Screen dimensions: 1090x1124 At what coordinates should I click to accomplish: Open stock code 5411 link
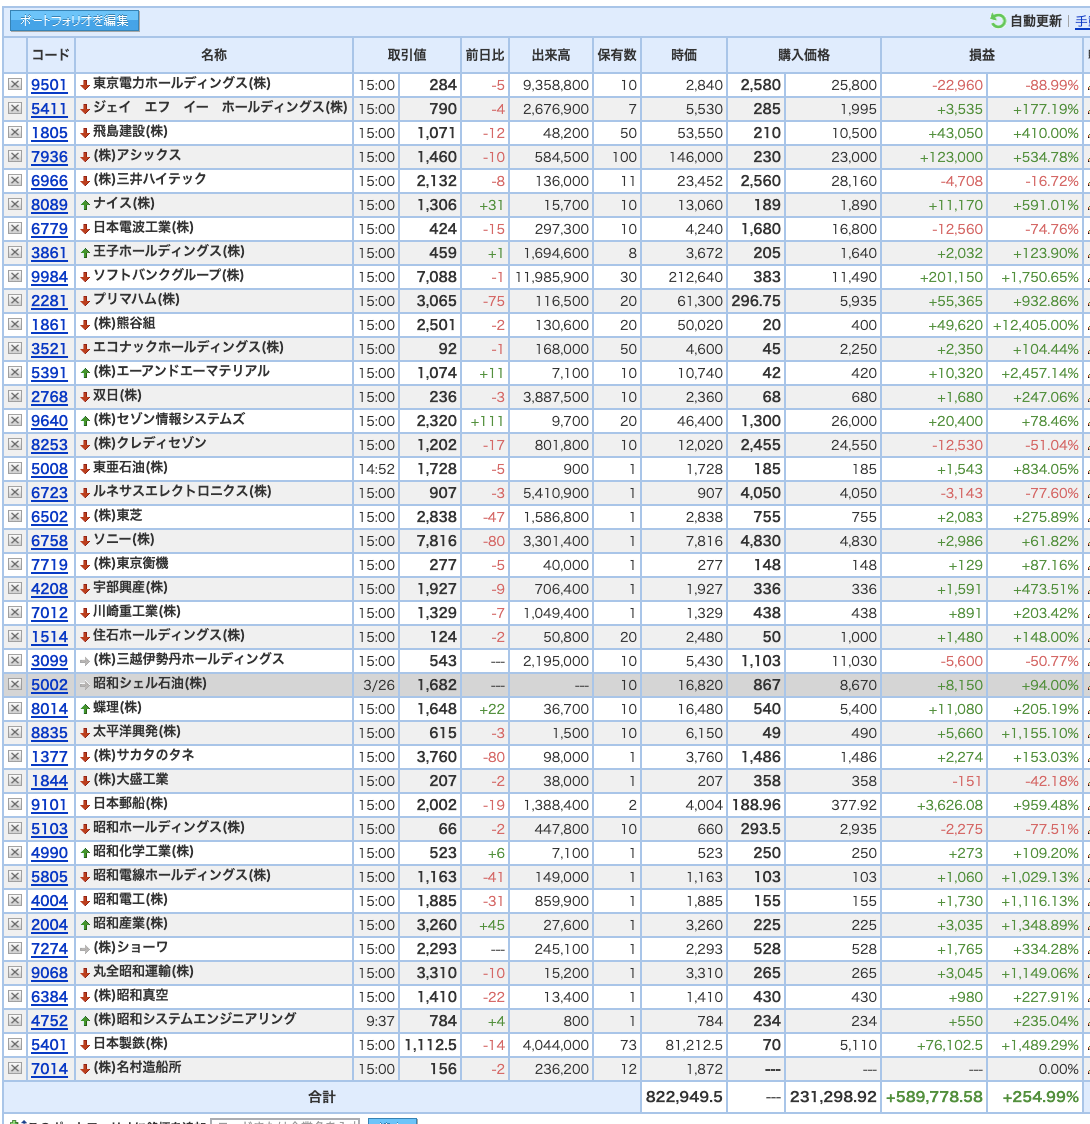[49, 109]
